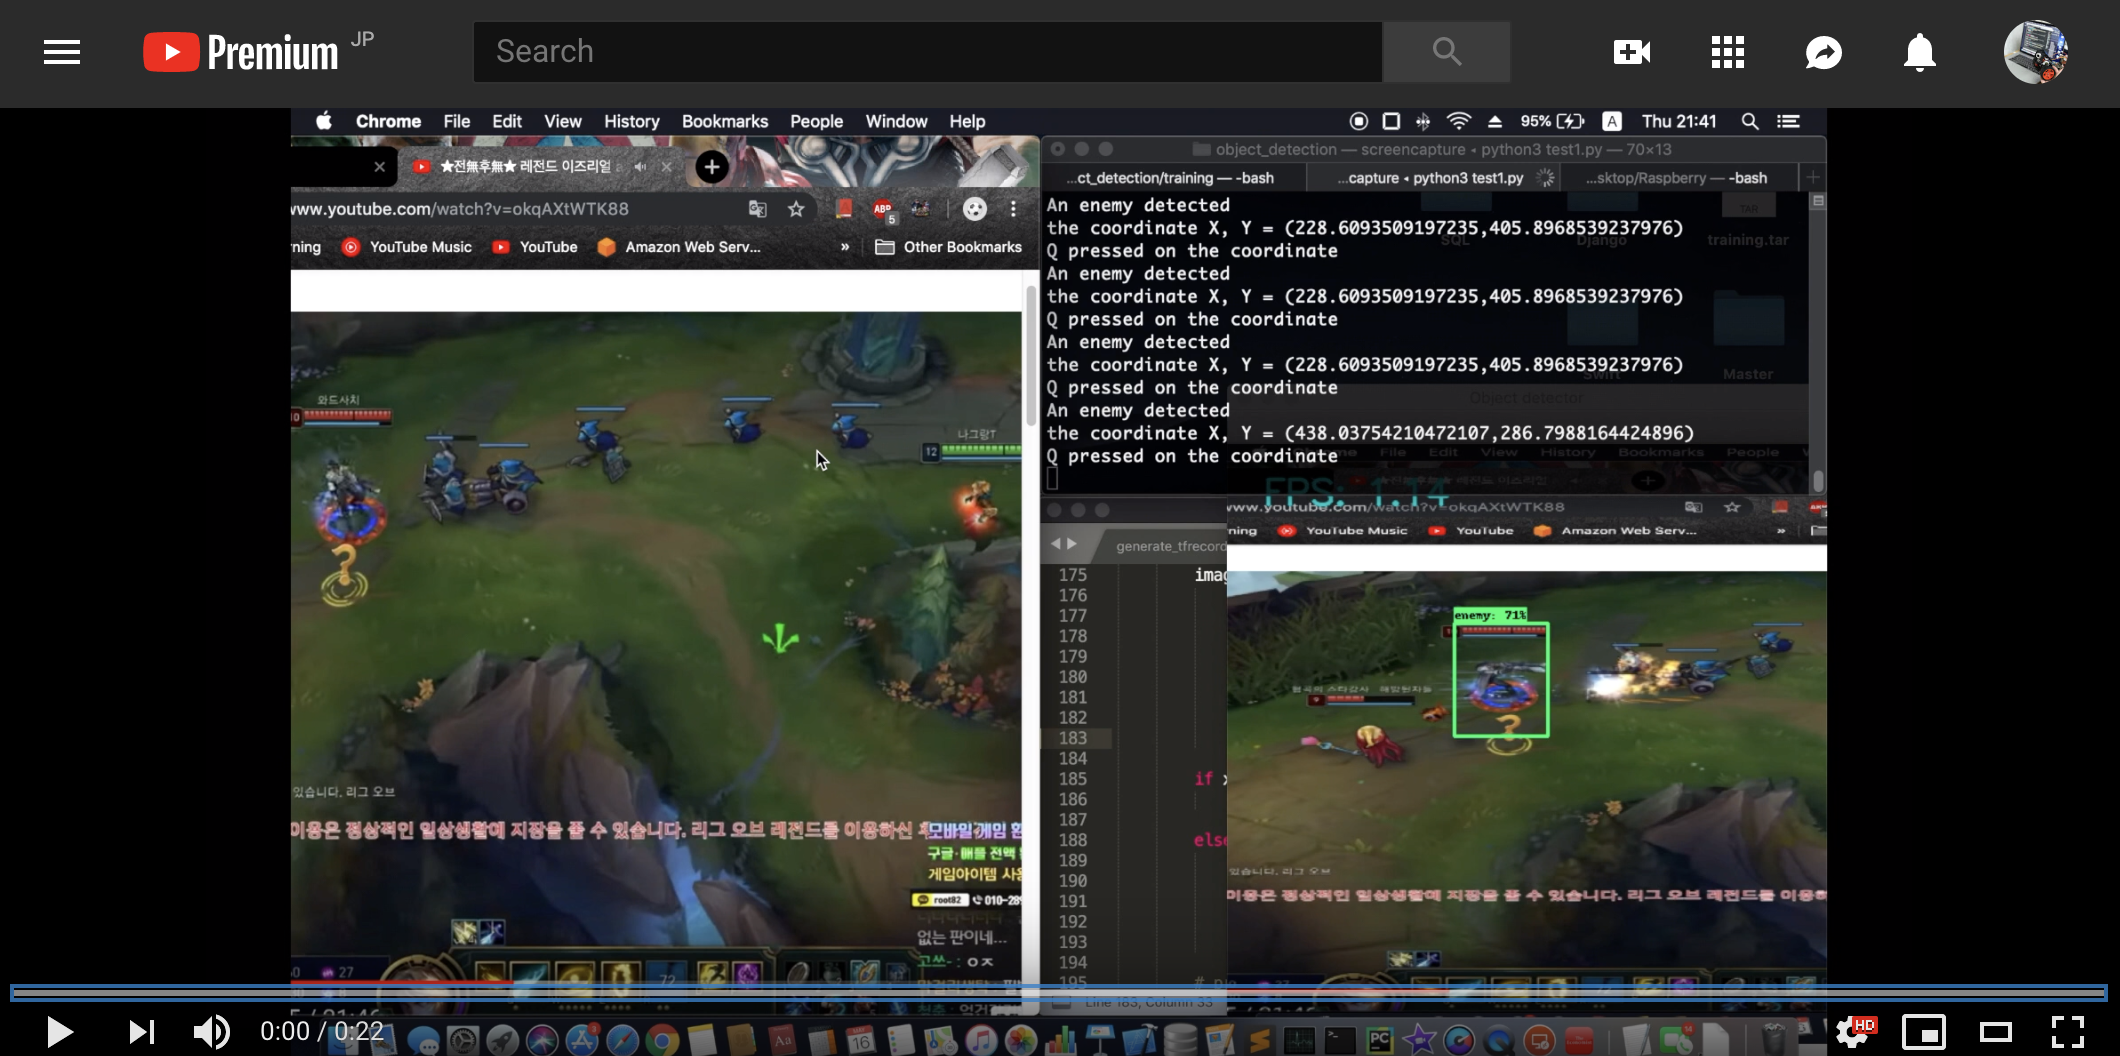Screen dimensions: 2120x1056
Task: Open the People menu
Action: pyautogui.click(x=817, y=121)
